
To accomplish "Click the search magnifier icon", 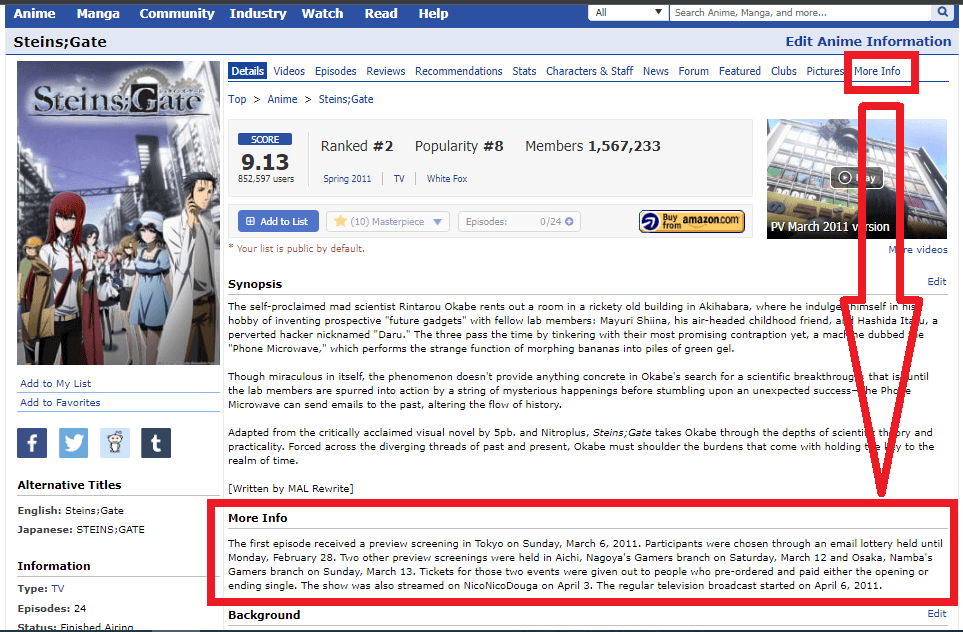I will pyautogui.click(x=941, y=13).
